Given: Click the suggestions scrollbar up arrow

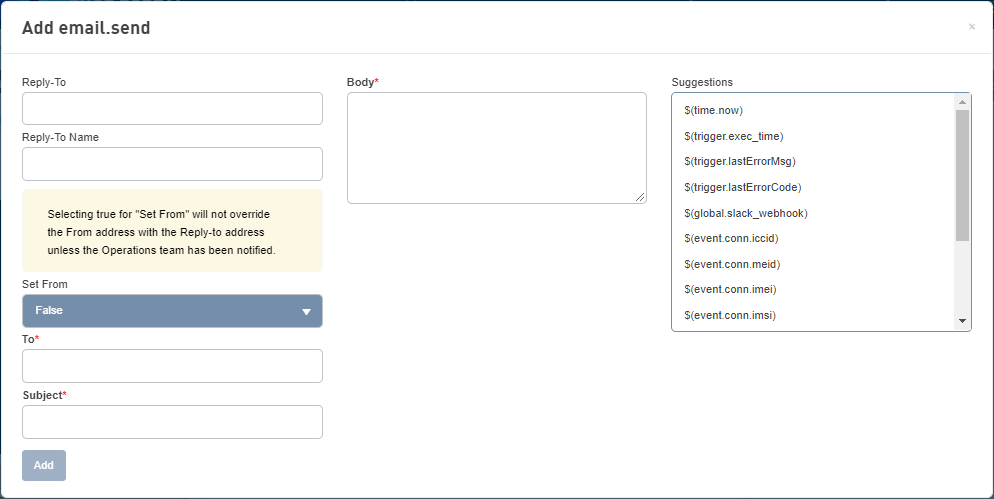Looking at the screenshot, I should 962,102.
